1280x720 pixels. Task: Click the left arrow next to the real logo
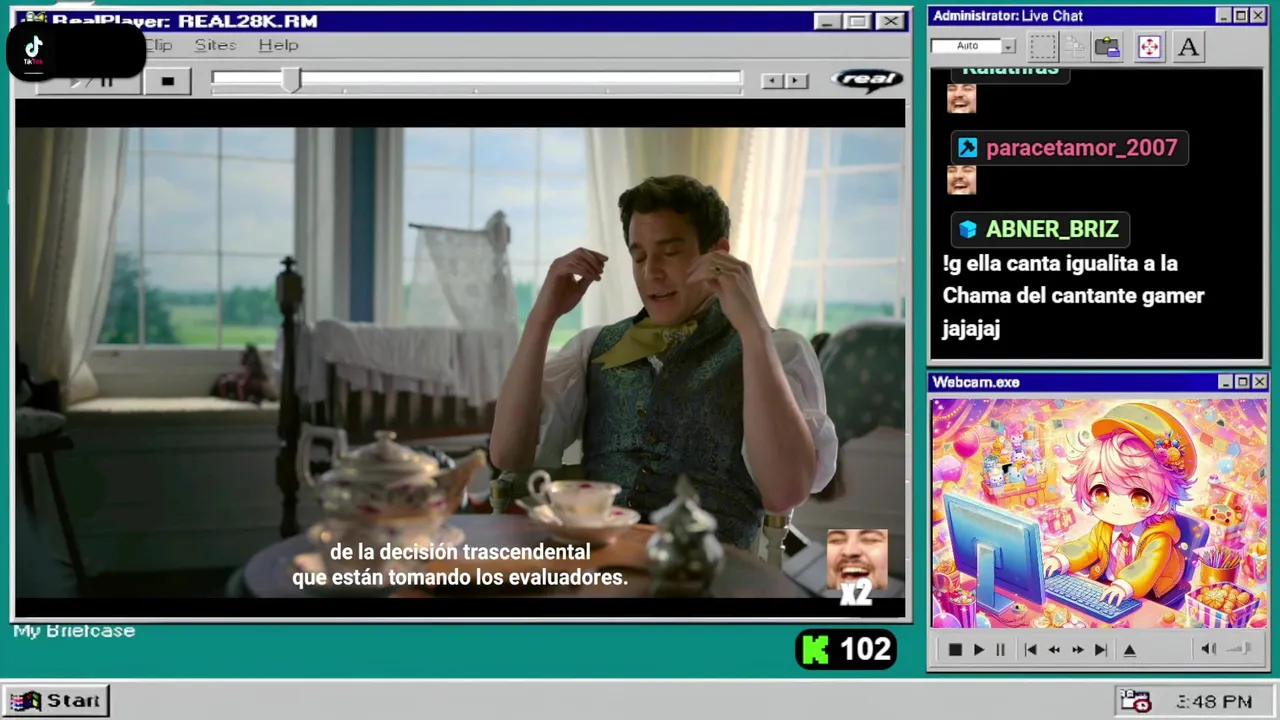click(x=772, y=81)
